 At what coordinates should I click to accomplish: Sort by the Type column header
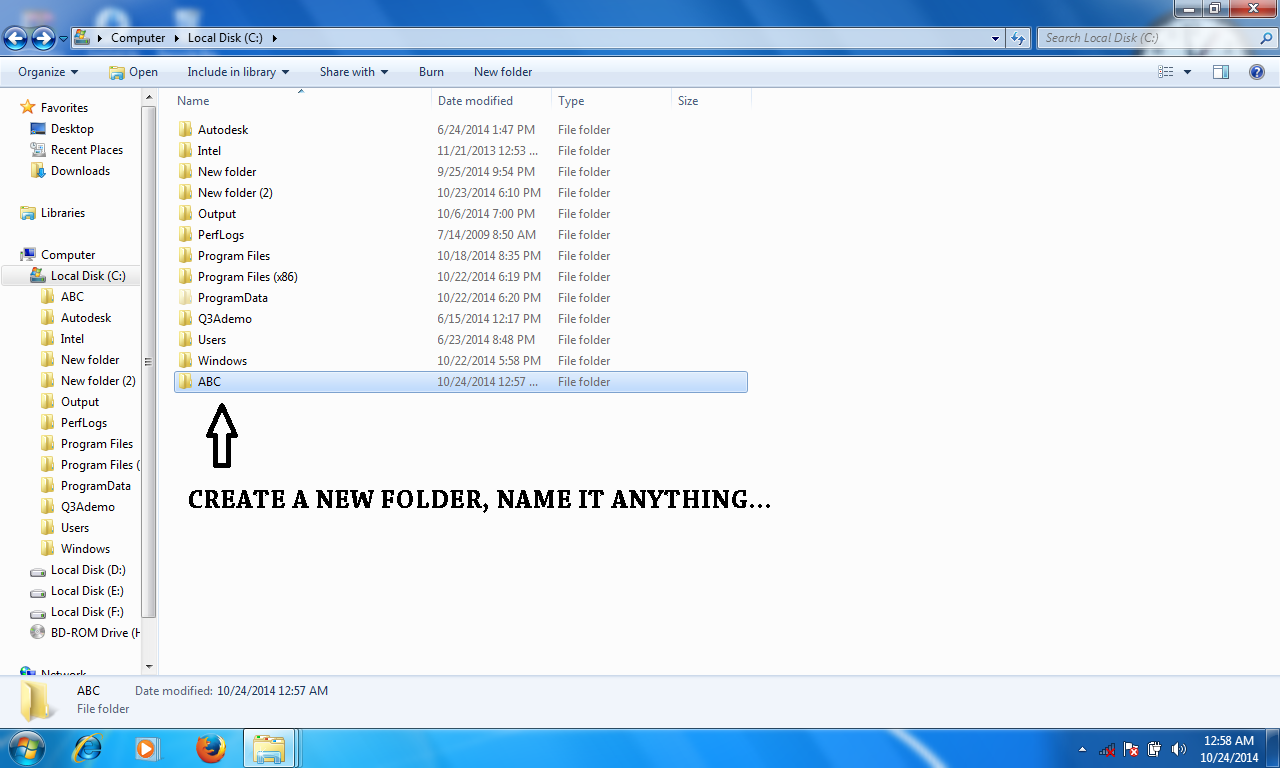click(611, 101)
